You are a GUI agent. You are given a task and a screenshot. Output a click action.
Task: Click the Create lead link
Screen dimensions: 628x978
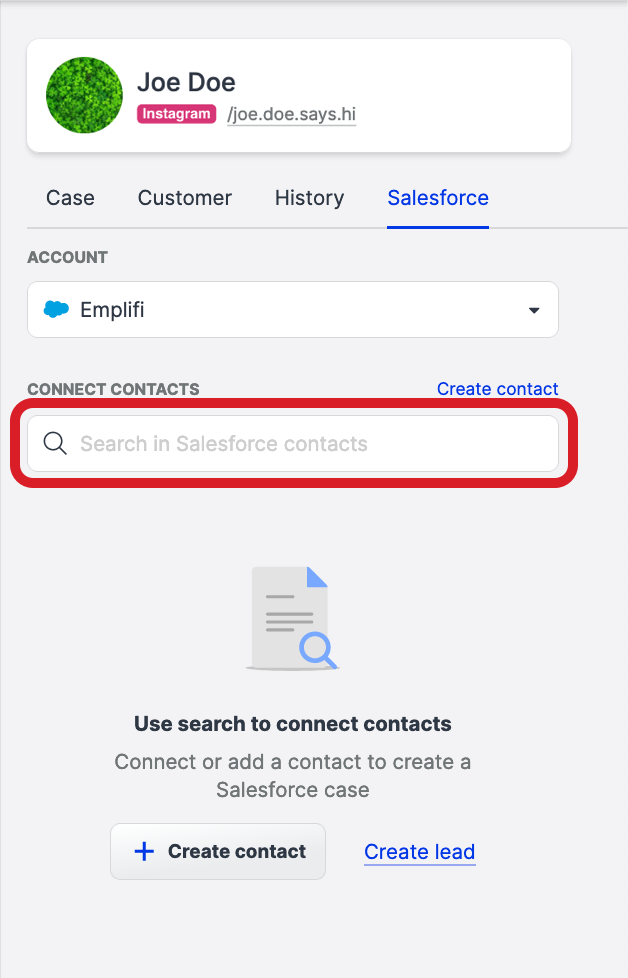coord(419,851)
